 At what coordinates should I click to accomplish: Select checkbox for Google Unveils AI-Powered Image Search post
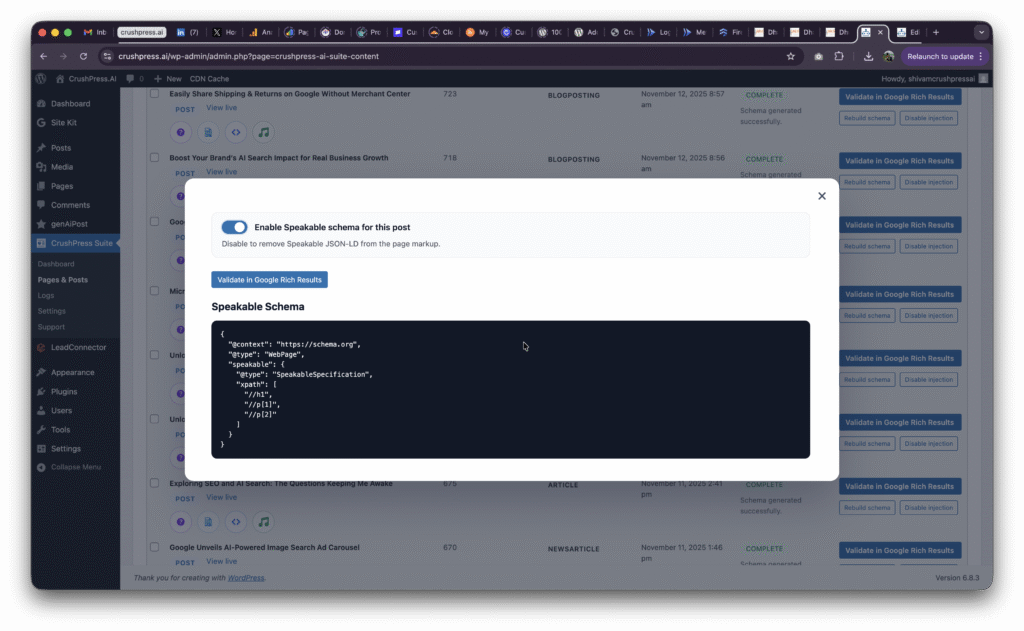154,547
